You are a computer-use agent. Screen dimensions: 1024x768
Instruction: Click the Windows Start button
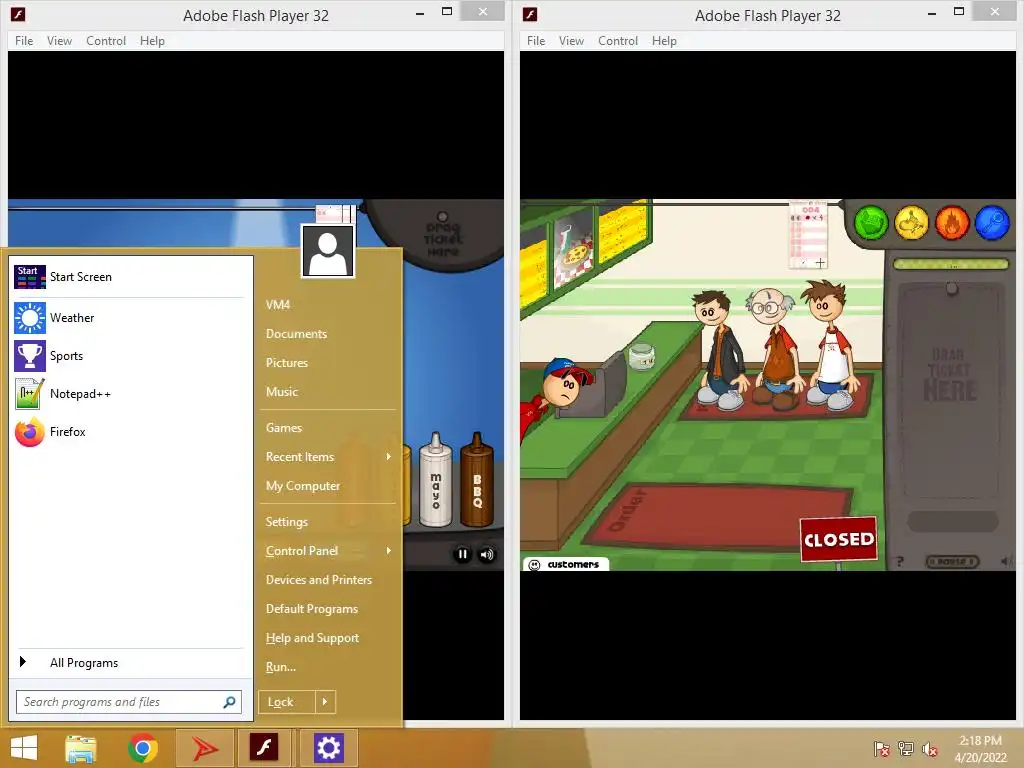(24, 748)
